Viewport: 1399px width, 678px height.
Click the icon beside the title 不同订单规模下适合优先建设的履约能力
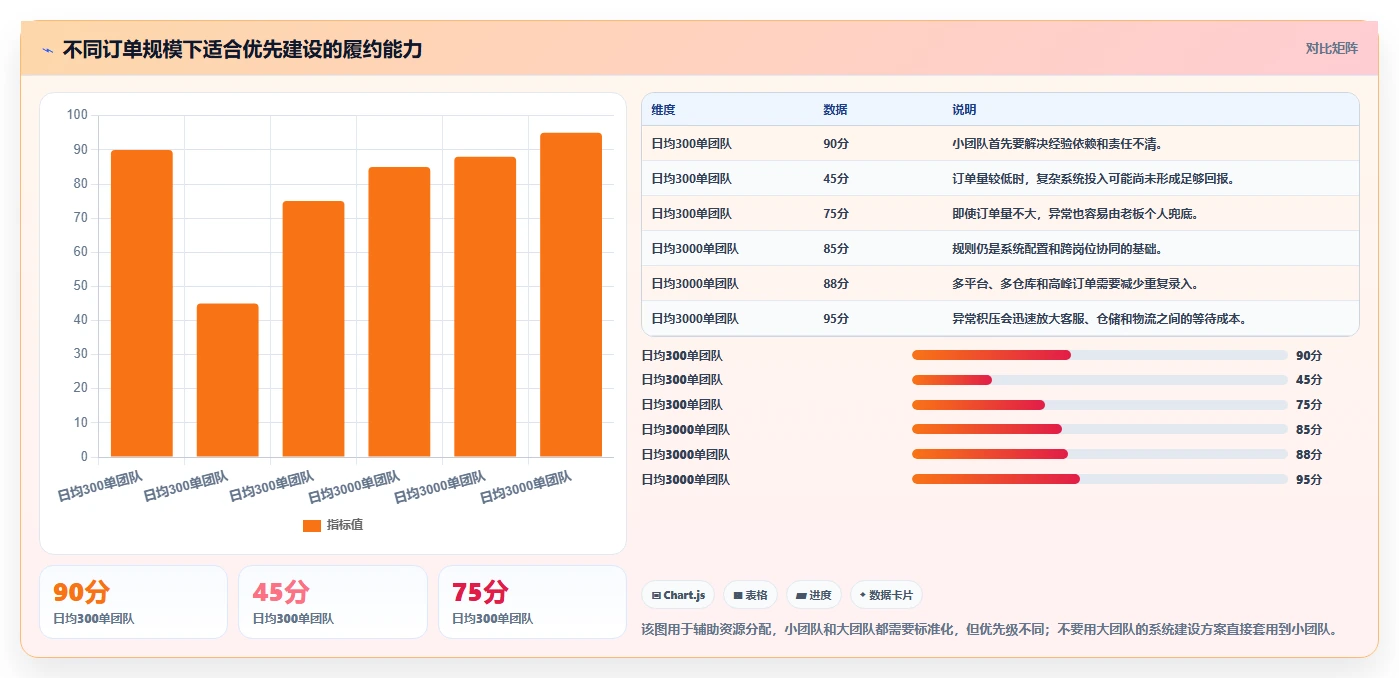[x=48, y=50]
